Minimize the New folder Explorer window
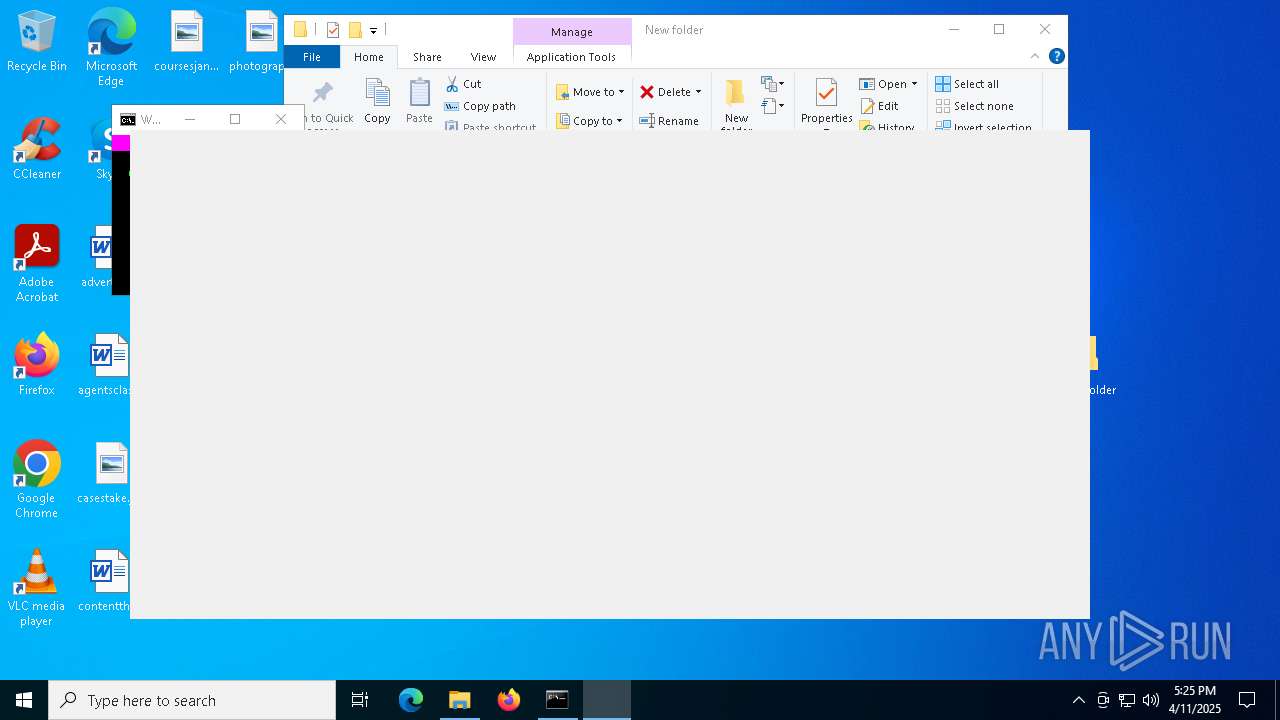The width and height of the screenshot is (1280, 720). [954, 30]
